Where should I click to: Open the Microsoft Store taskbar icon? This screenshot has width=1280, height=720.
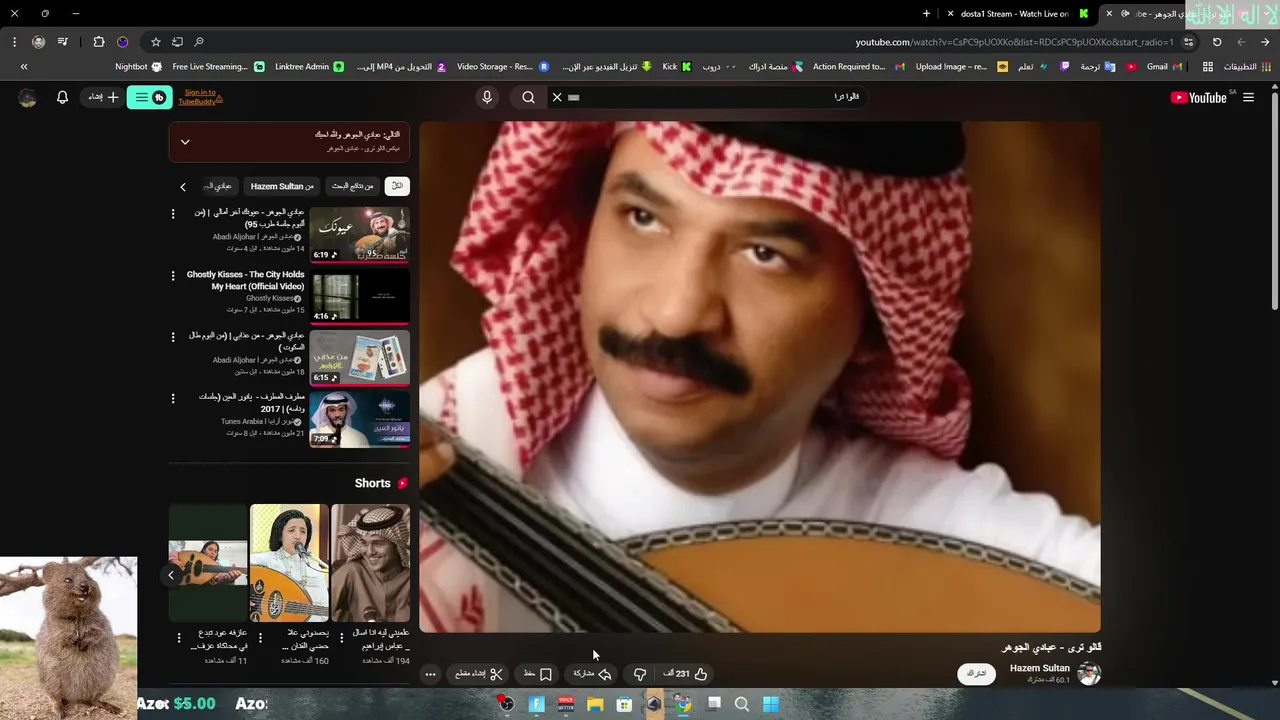(x=624, y=704)
